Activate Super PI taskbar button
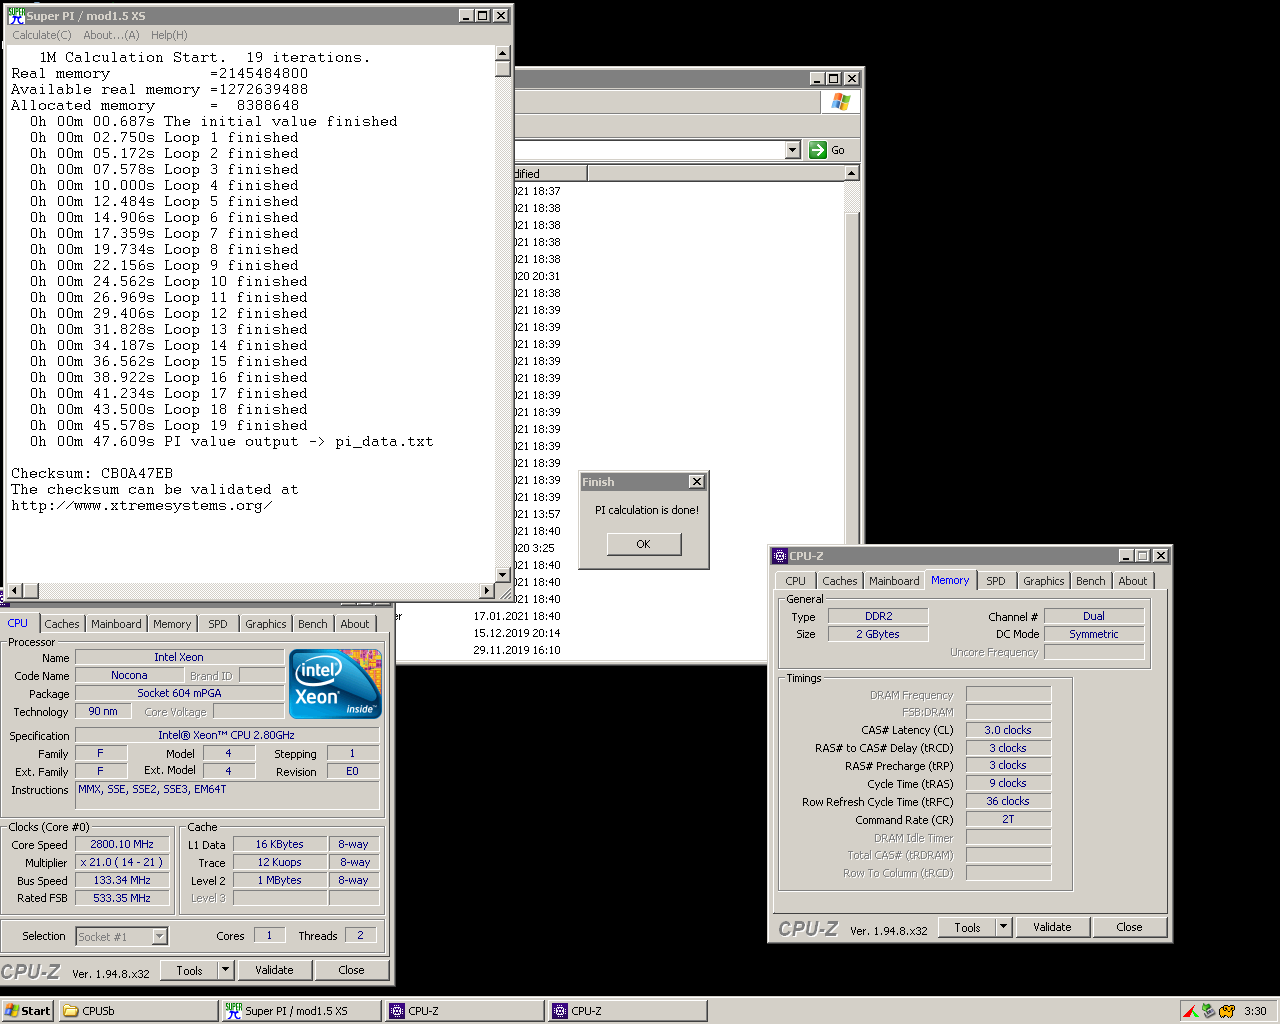The width and height of the screenshot is (1280, 1024). click(301, 1011)
